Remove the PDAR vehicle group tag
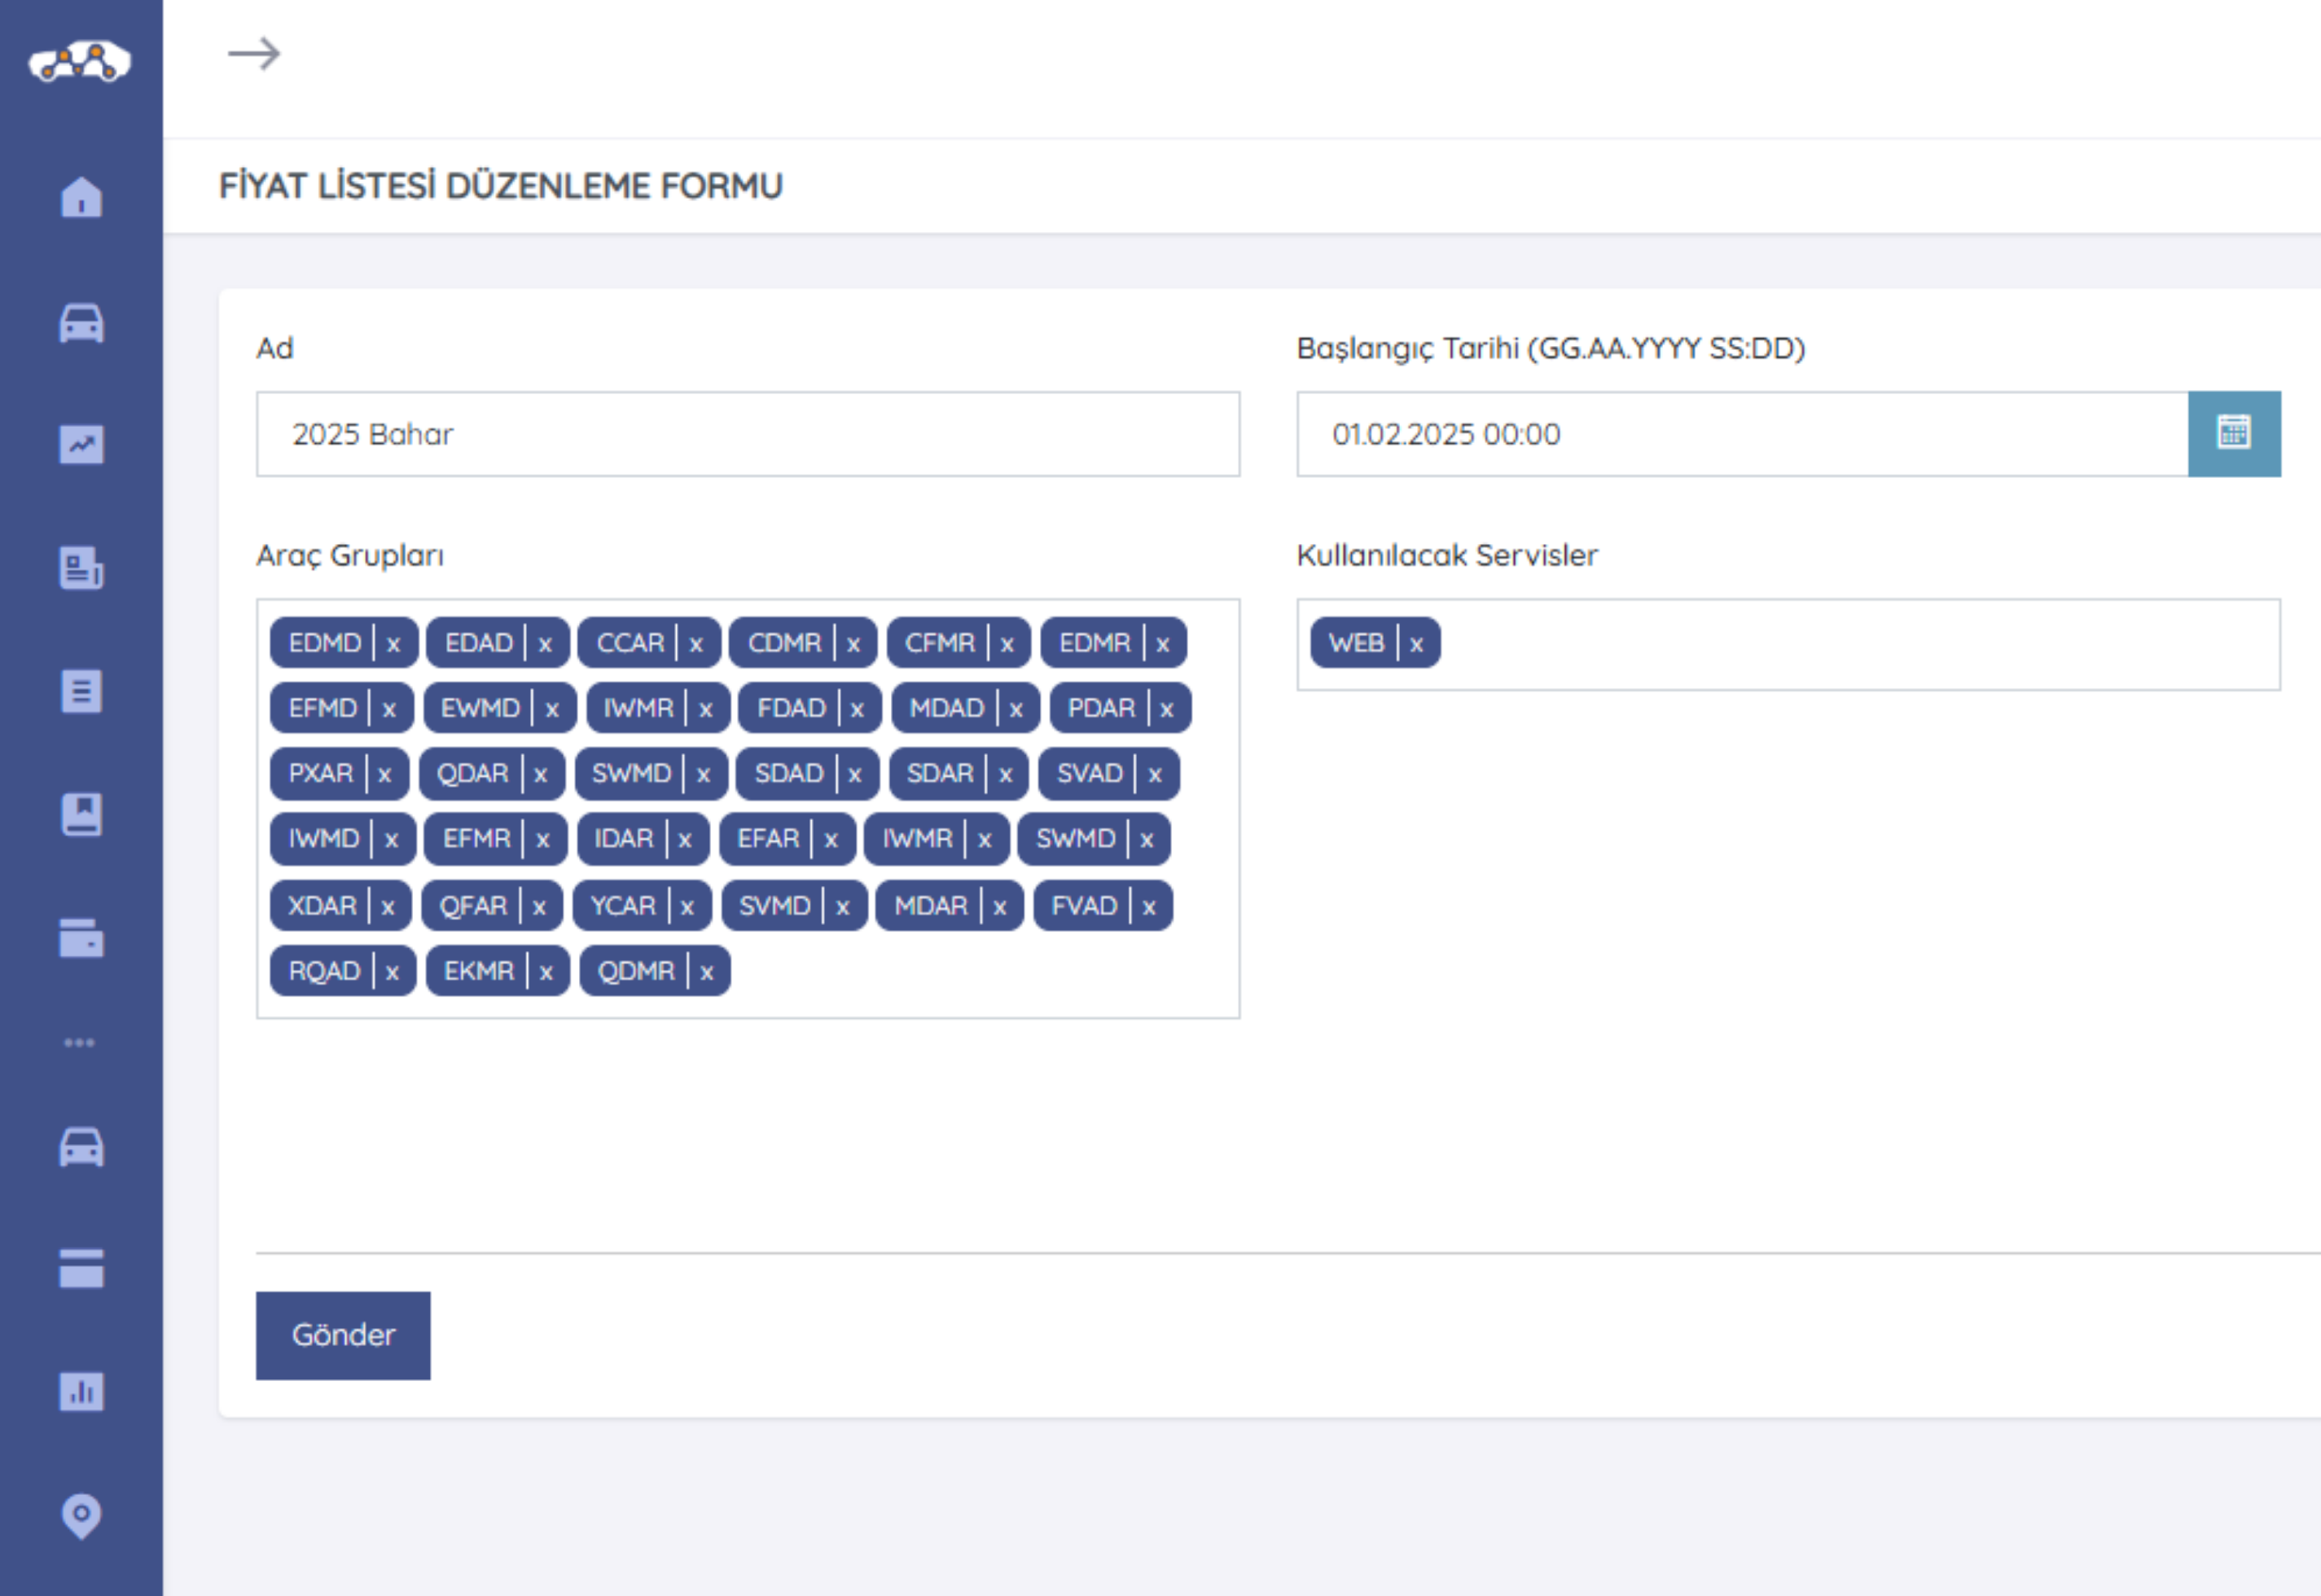The height and width of the screenshot is (1596, 2321). [x=1166, y=709]
